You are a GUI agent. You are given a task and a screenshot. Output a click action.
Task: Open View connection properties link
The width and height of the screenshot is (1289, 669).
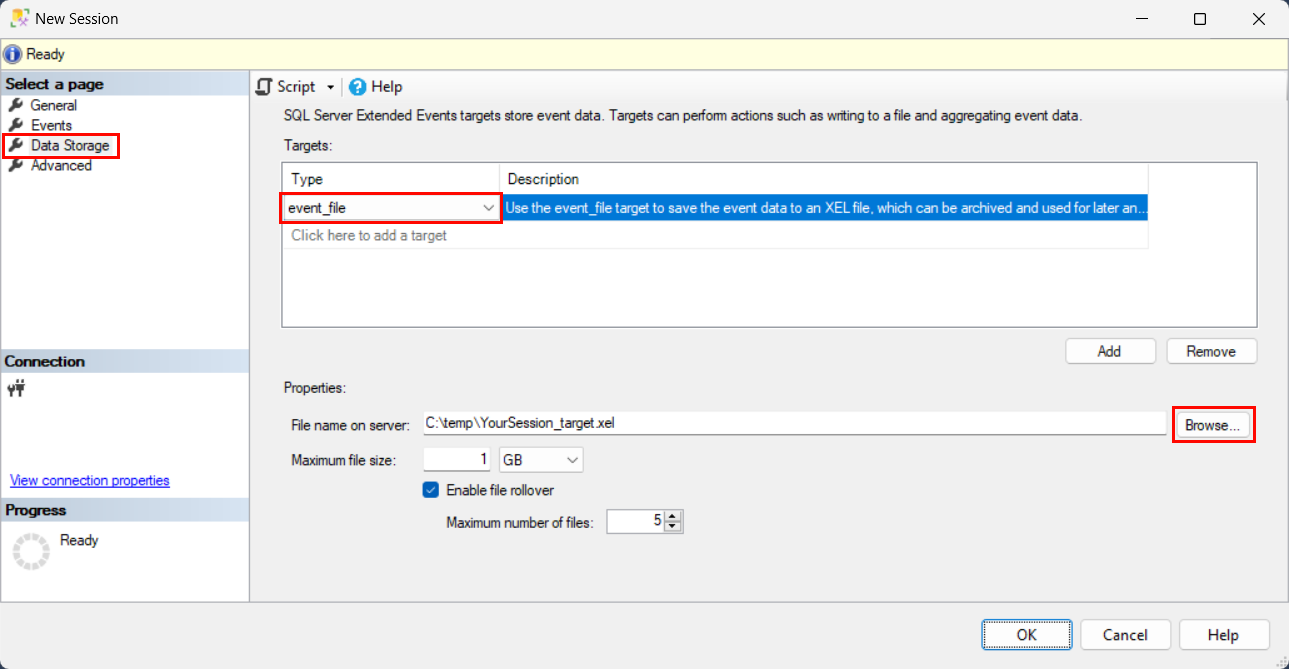point(90,481)
